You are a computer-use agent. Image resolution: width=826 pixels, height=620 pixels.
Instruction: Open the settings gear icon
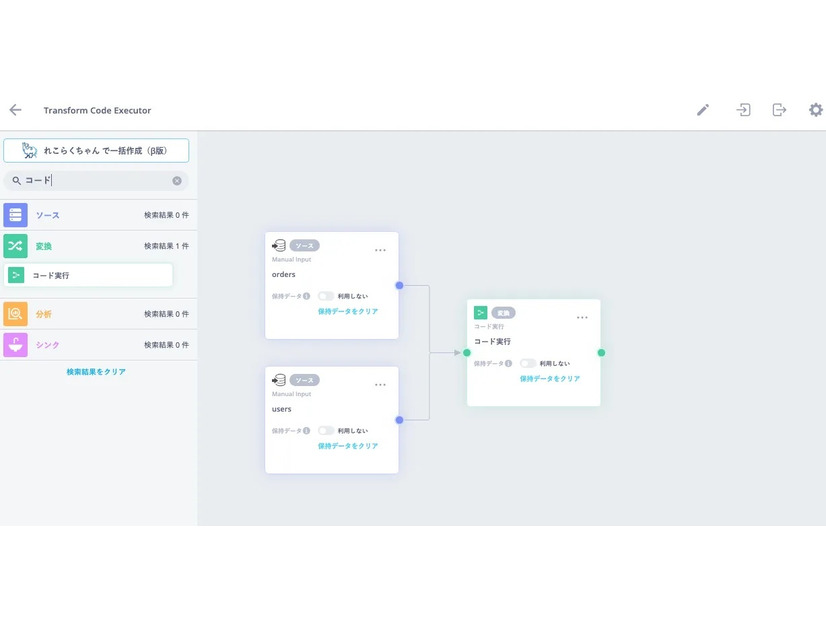tap(815, 110)
